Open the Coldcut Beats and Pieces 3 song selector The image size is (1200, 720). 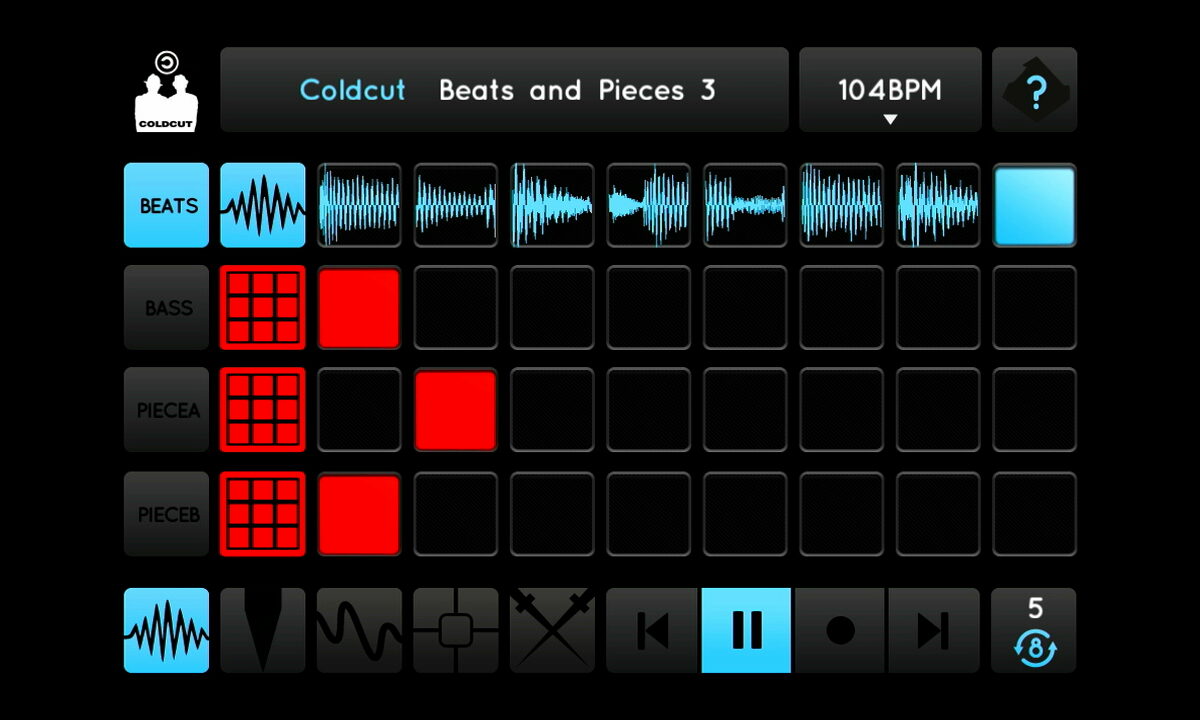tap(504, 91)
